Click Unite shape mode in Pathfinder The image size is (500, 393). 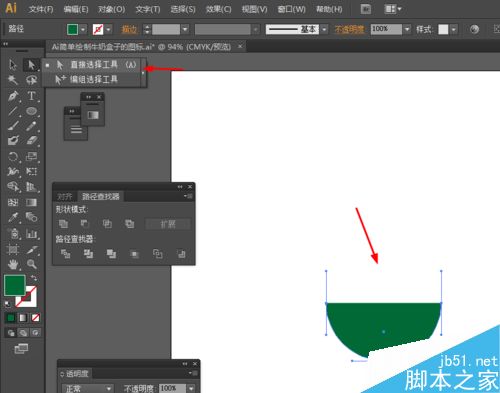pos(63,224)
